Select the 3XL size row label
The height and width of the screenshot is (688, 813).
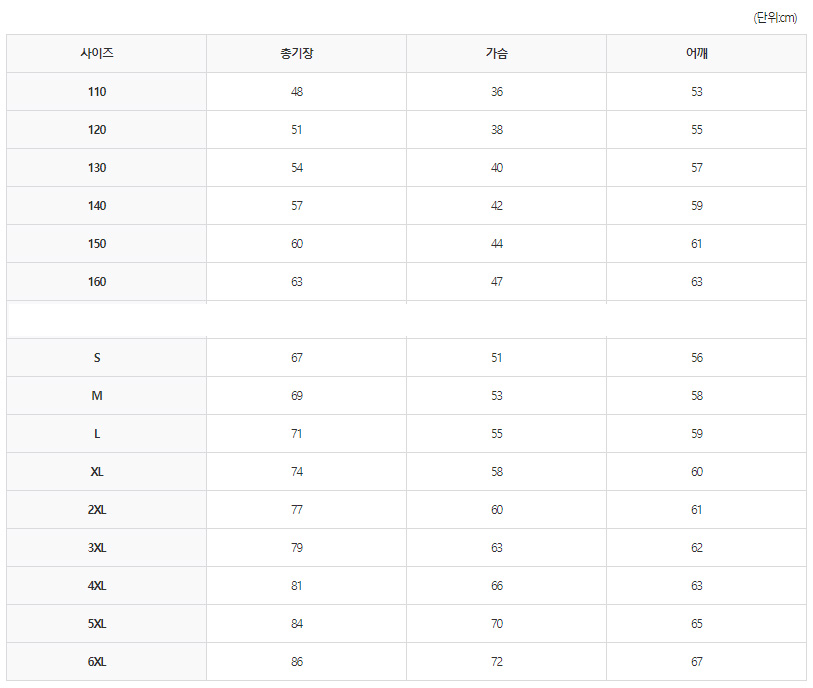97,548
